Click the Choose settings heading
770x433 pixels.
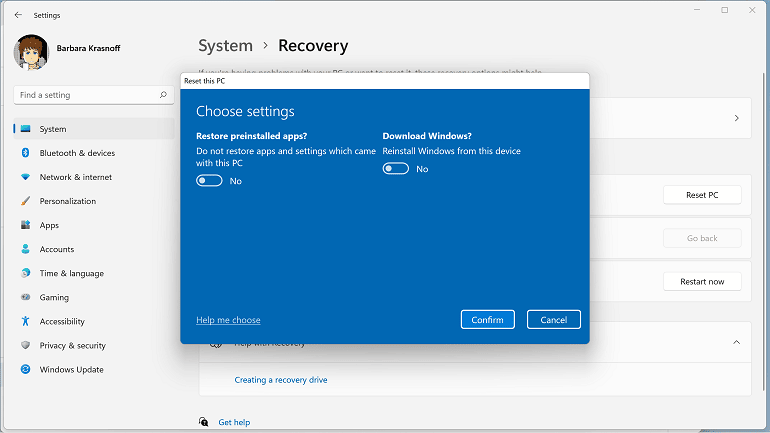pos(246,111)
